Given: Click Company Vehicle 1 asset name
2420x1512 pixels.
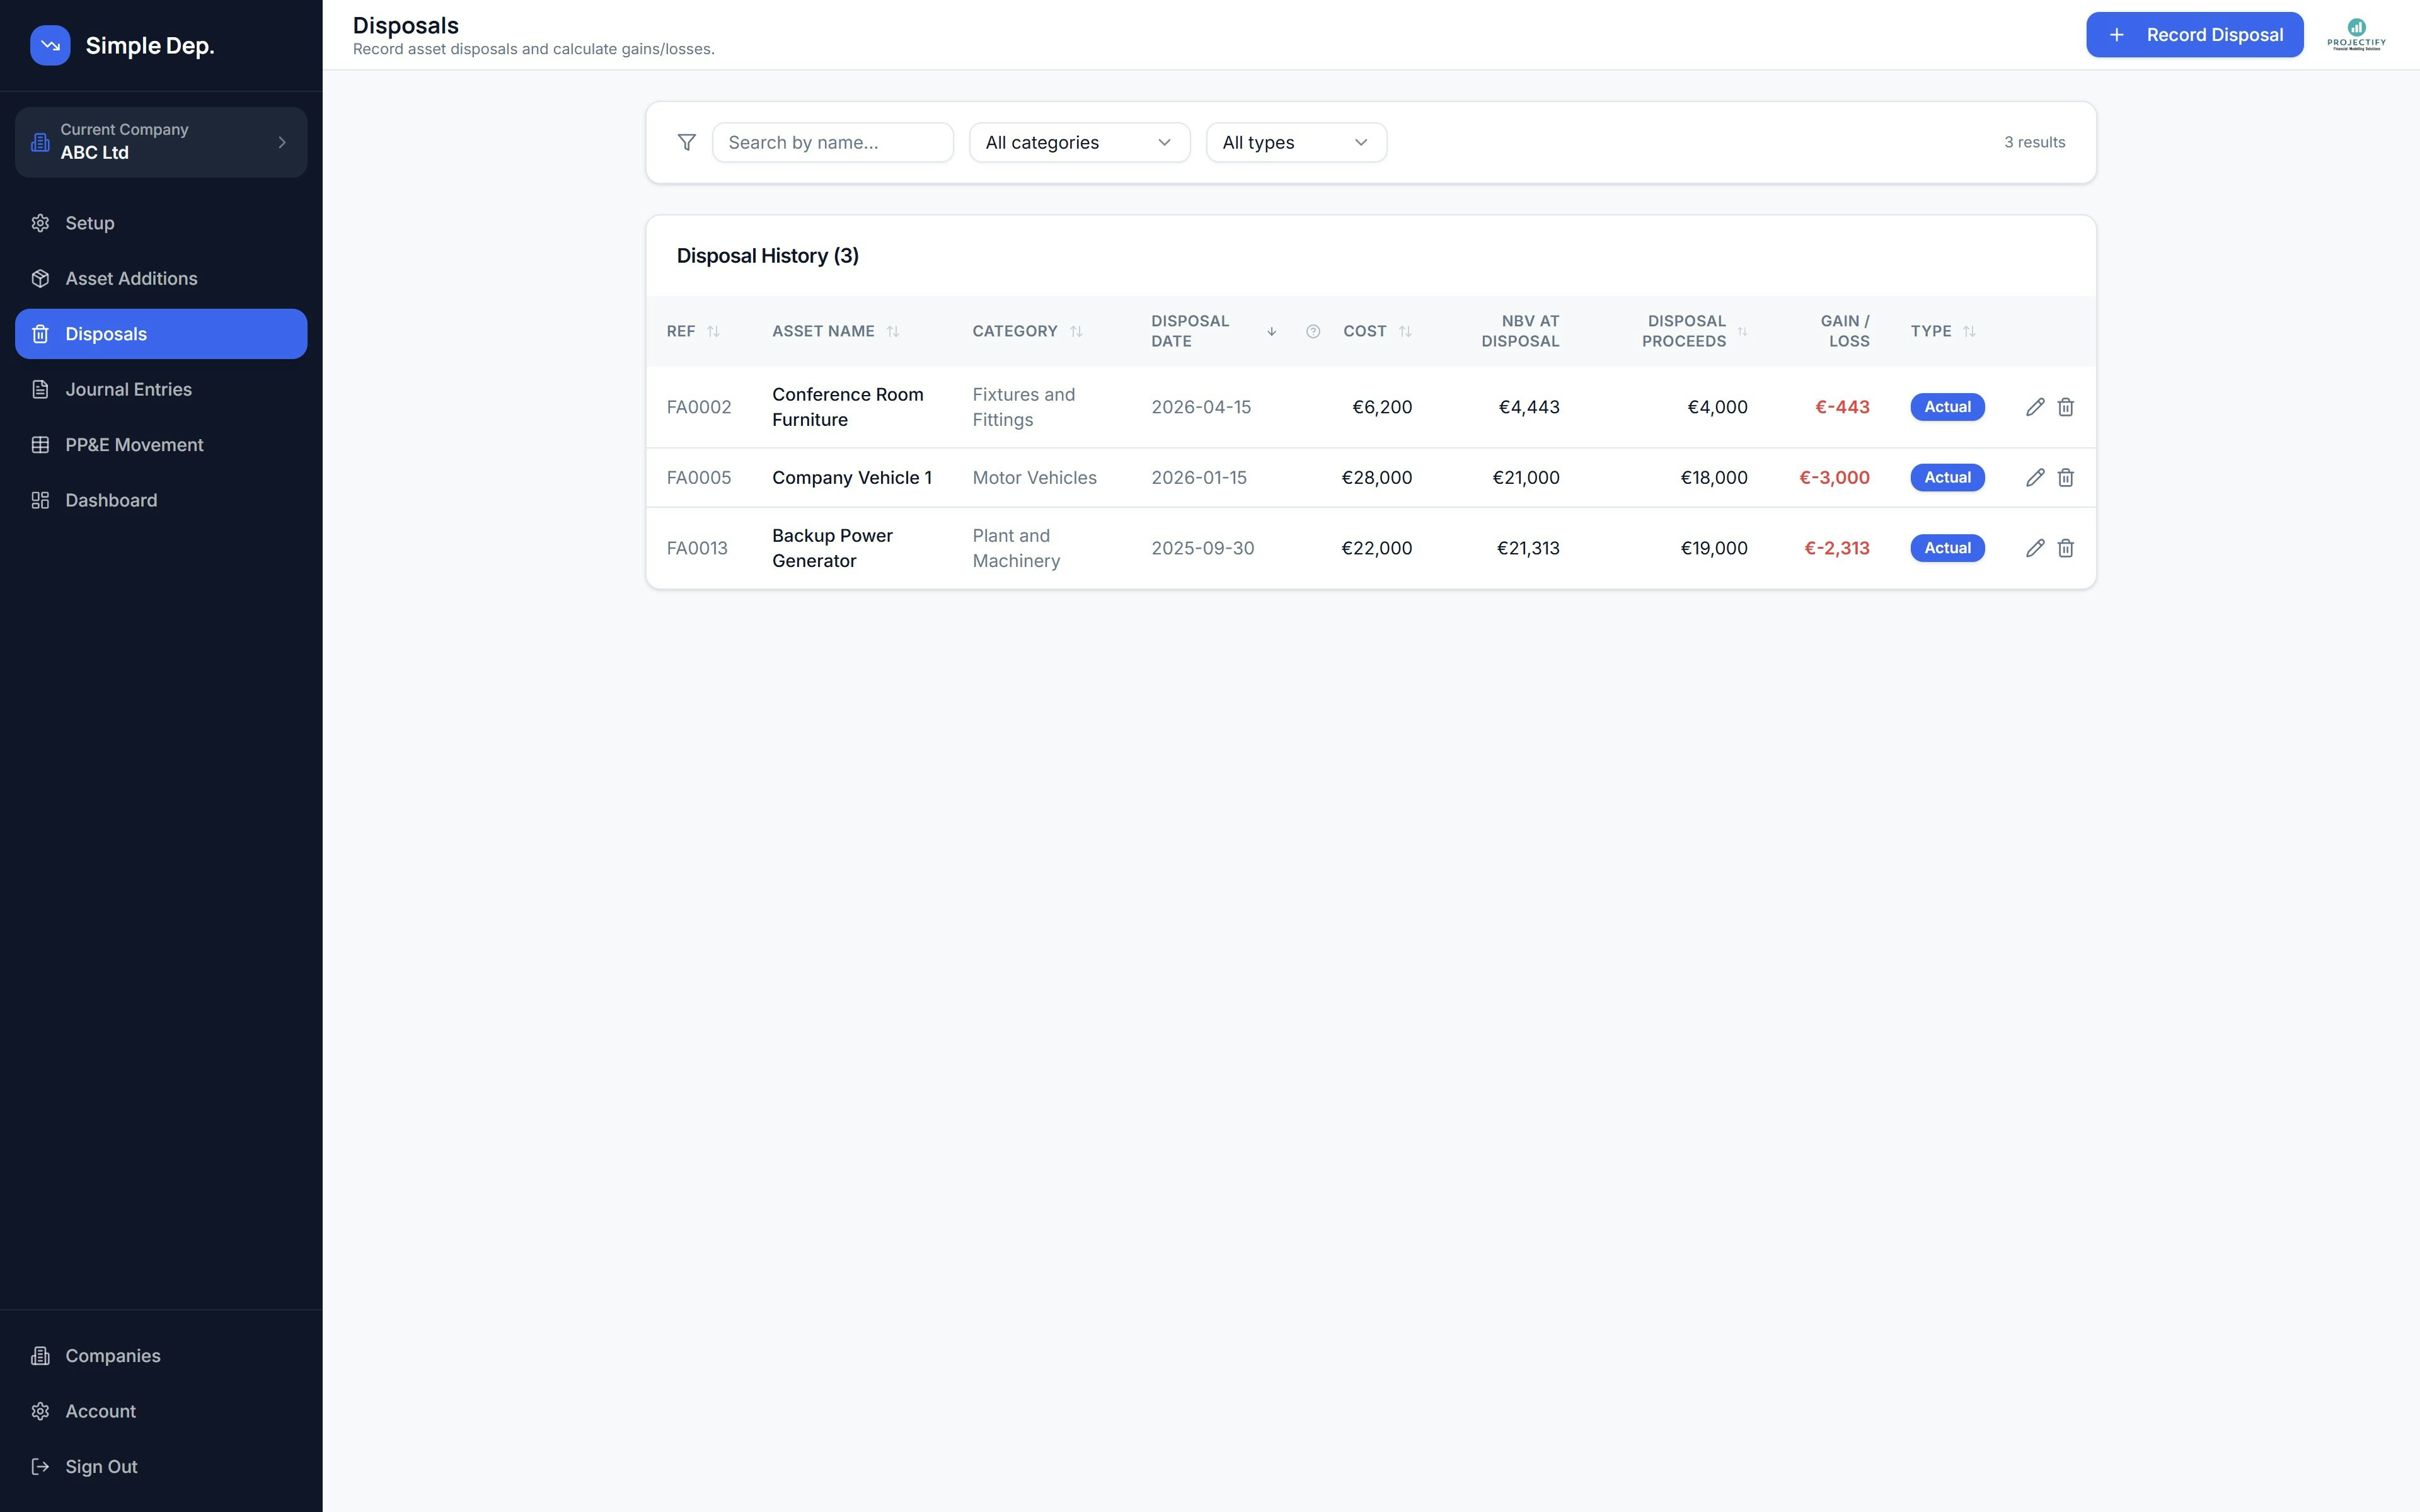Looking at the screenshot, I should pos(851,477).
